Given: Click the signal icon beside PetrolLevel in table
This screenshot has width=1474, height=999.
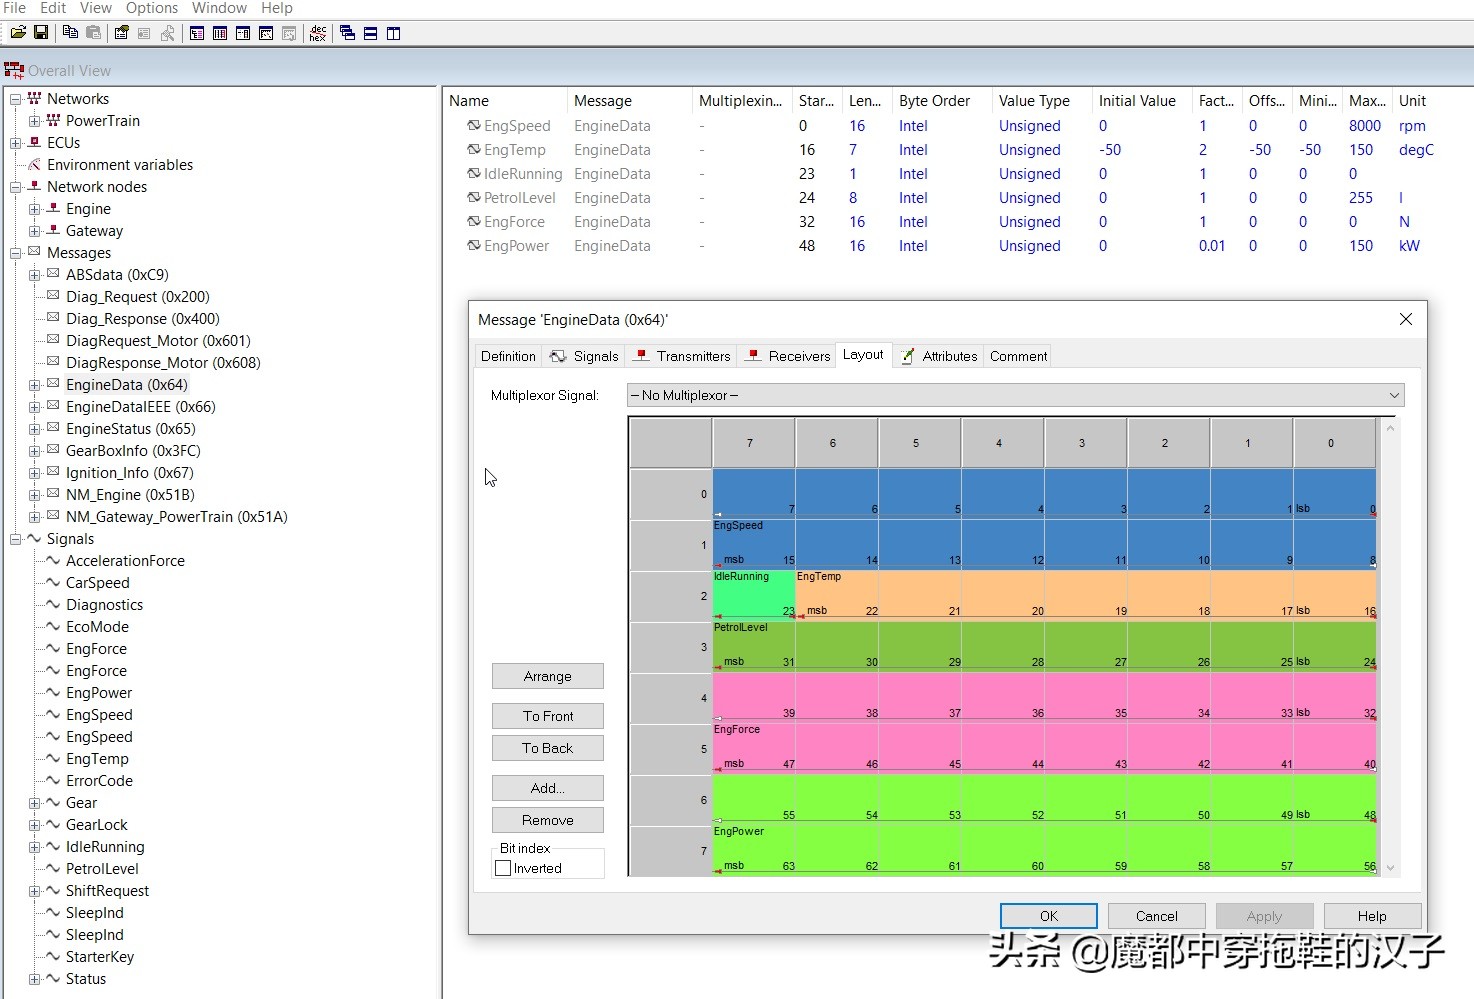Looking at the screenshot, I should (474, 197).
